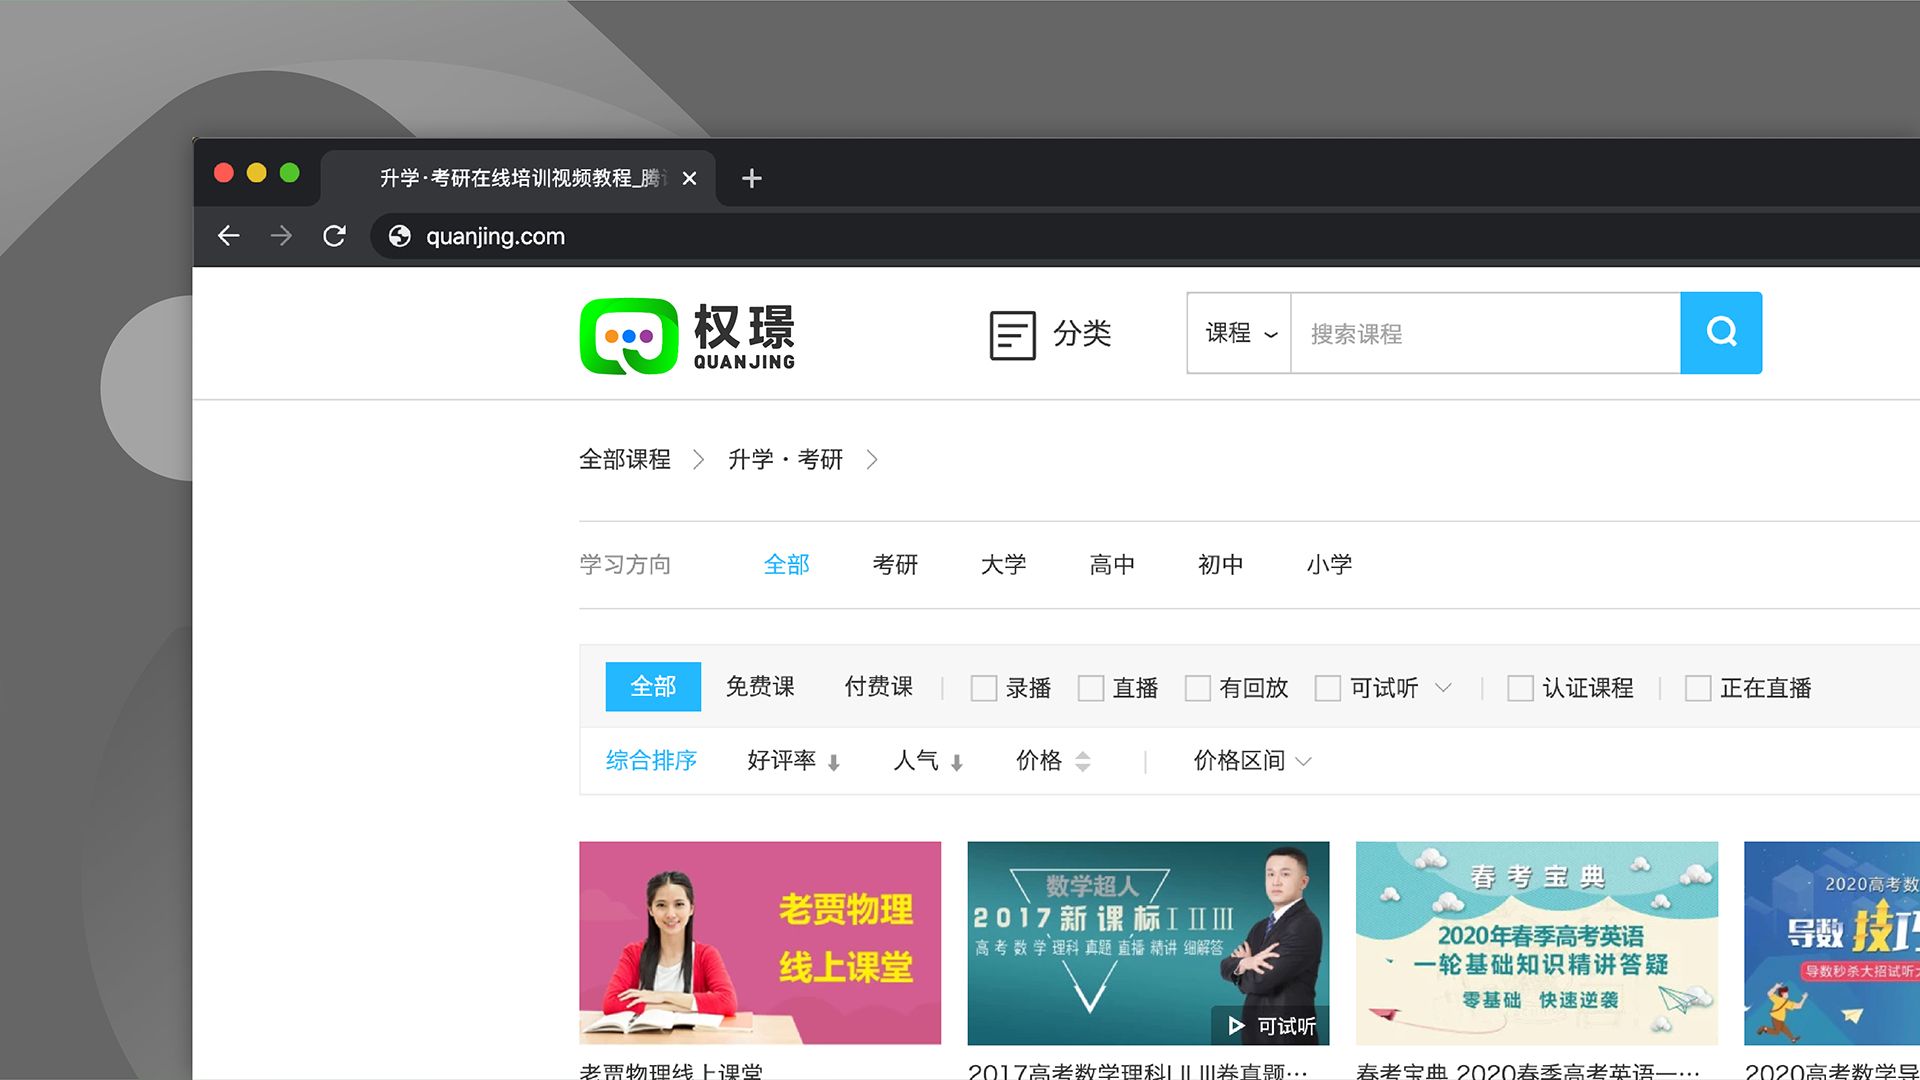Image resolution: width=1920 pixels, height=1080 pixels.
Task: Select the 考研 study direction tab
Action: coord(895,565)
